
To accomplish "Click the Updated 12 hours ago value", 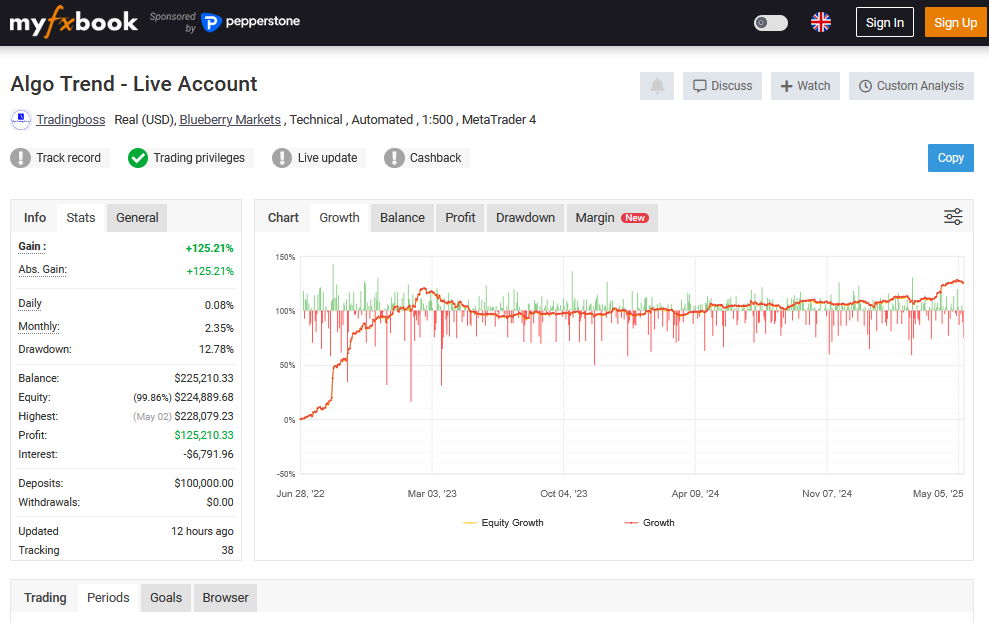I will (x=202, y=532).
